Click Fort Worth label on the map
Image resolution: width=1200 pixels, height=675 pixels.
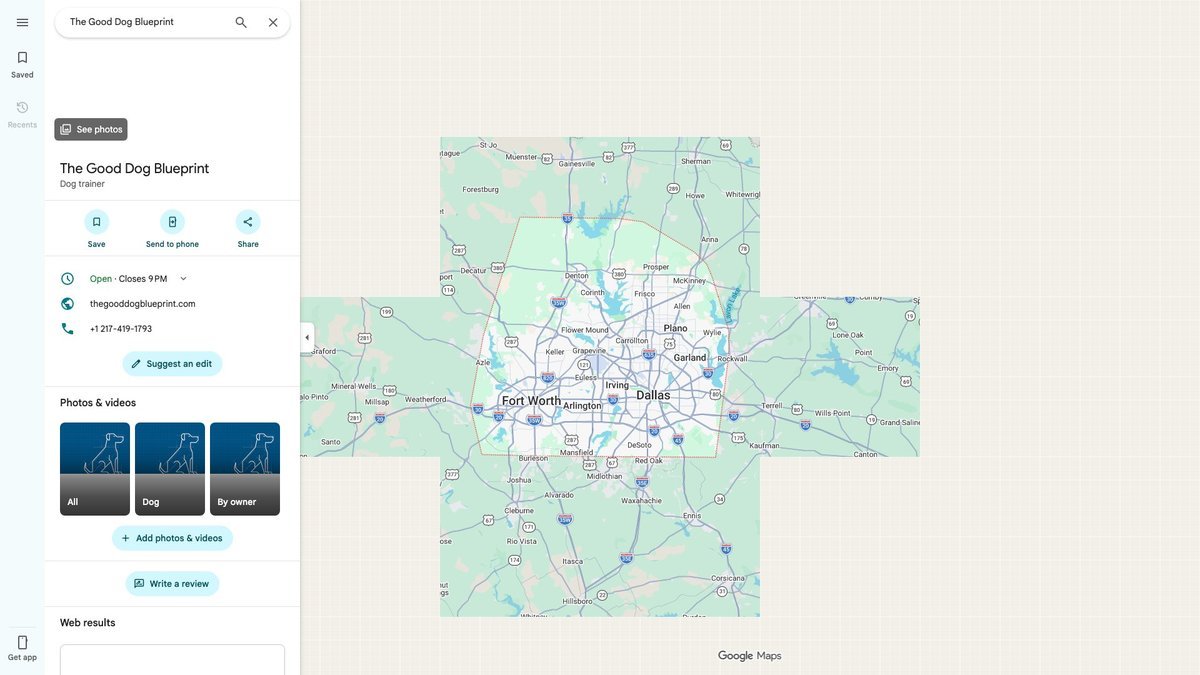pos(531,401)
